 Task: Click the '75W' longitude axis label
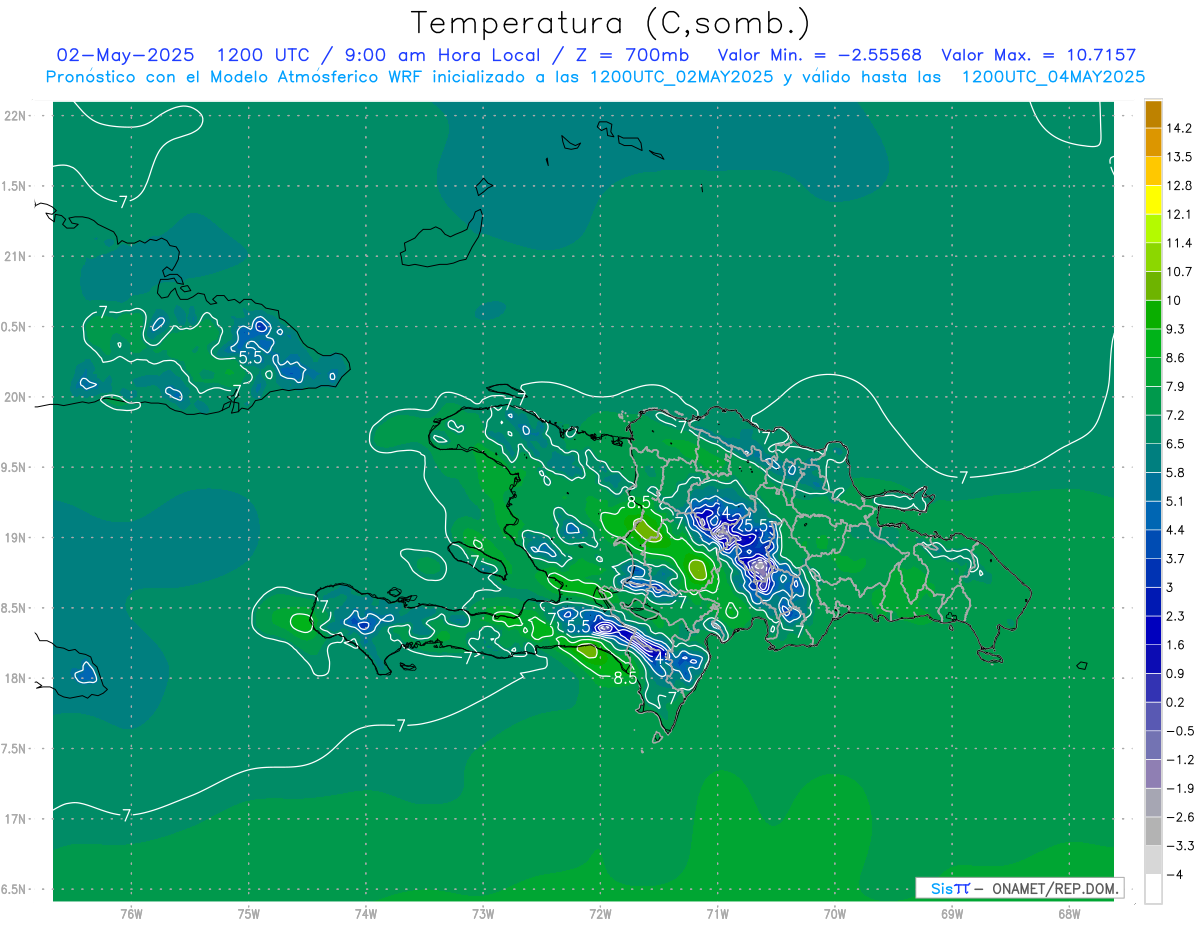(249, 913)
